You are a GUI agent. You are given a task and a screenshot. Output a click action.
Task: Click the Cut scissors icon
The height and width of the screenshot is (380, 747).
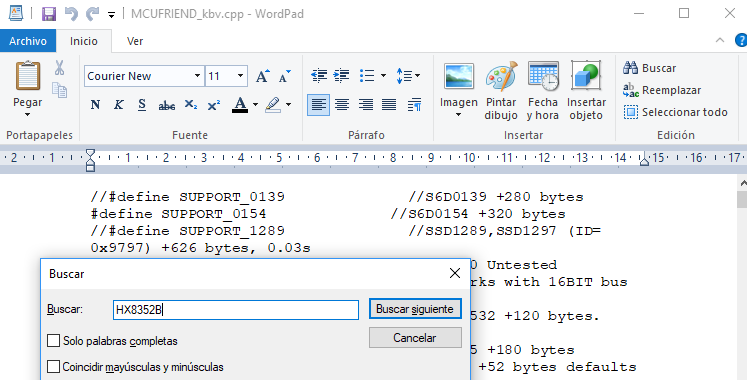60,68
